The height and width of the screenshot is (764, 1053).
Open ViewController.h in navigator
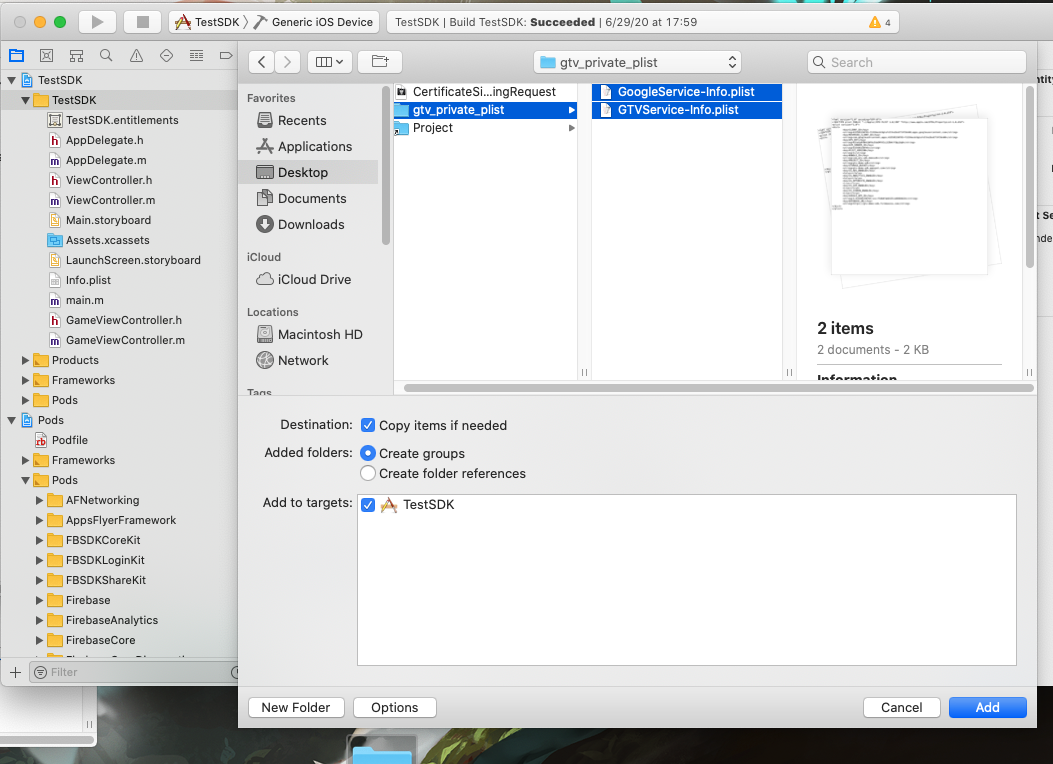point(108,181)
